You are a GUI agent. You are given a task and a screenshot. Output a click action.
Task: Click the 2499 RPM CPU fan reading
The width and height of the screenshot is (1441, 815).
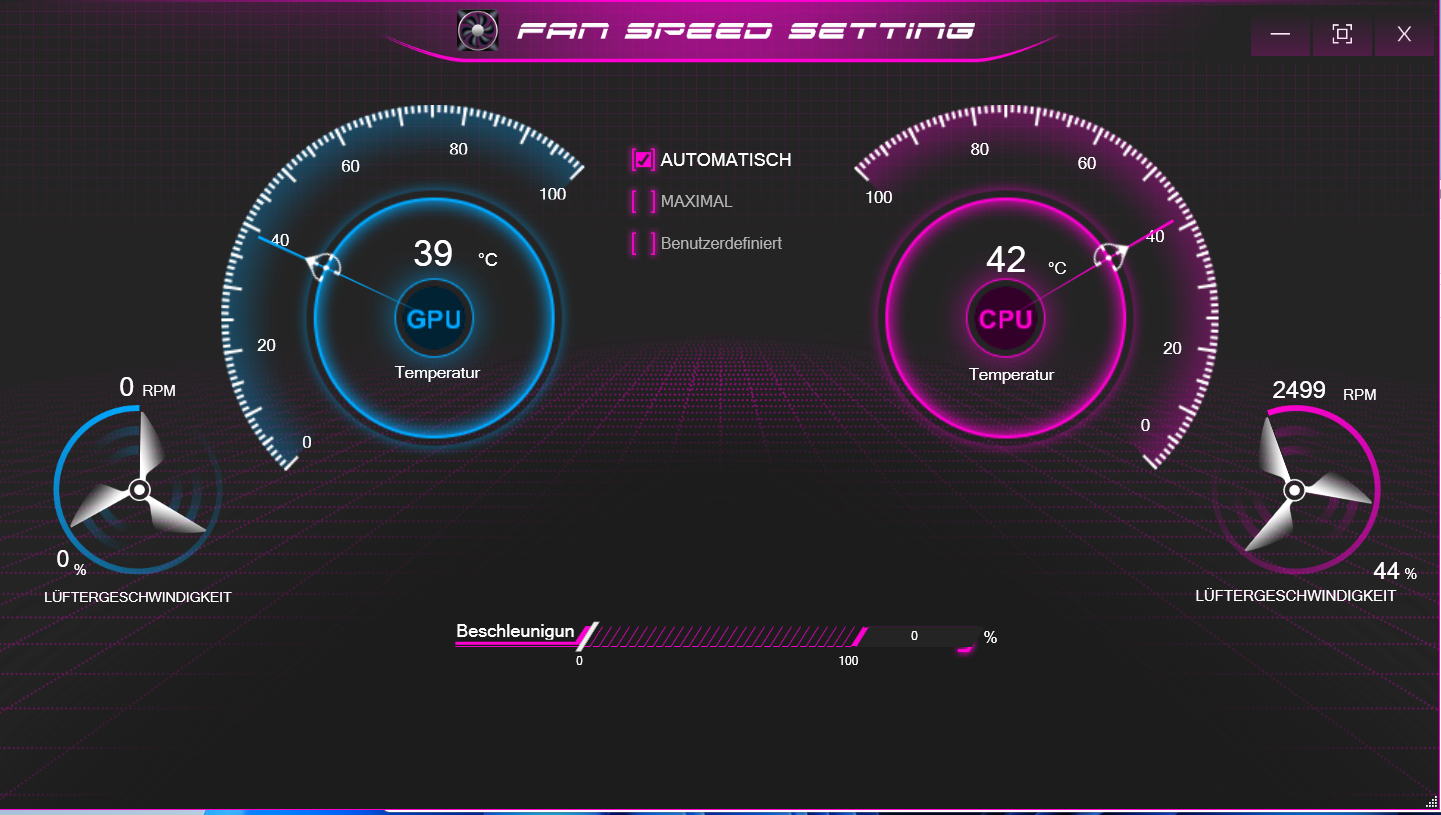pos(1299,391)
